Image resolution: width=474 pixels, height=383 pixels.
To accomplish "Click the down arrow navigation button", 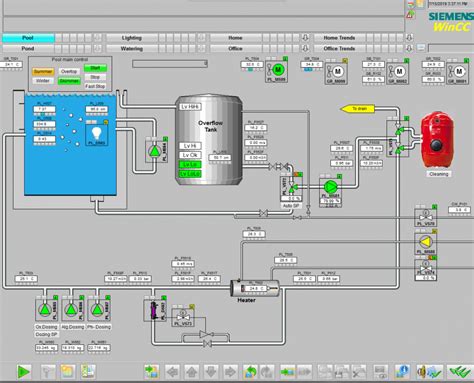I will pyautogui.click(x=211, y=371).
